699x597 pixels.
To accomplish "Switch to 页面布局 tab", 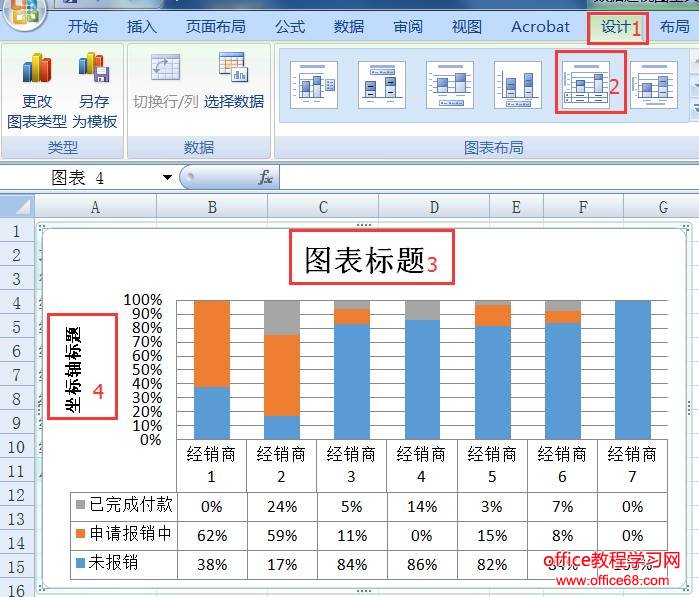I will [x=216, y=27].
